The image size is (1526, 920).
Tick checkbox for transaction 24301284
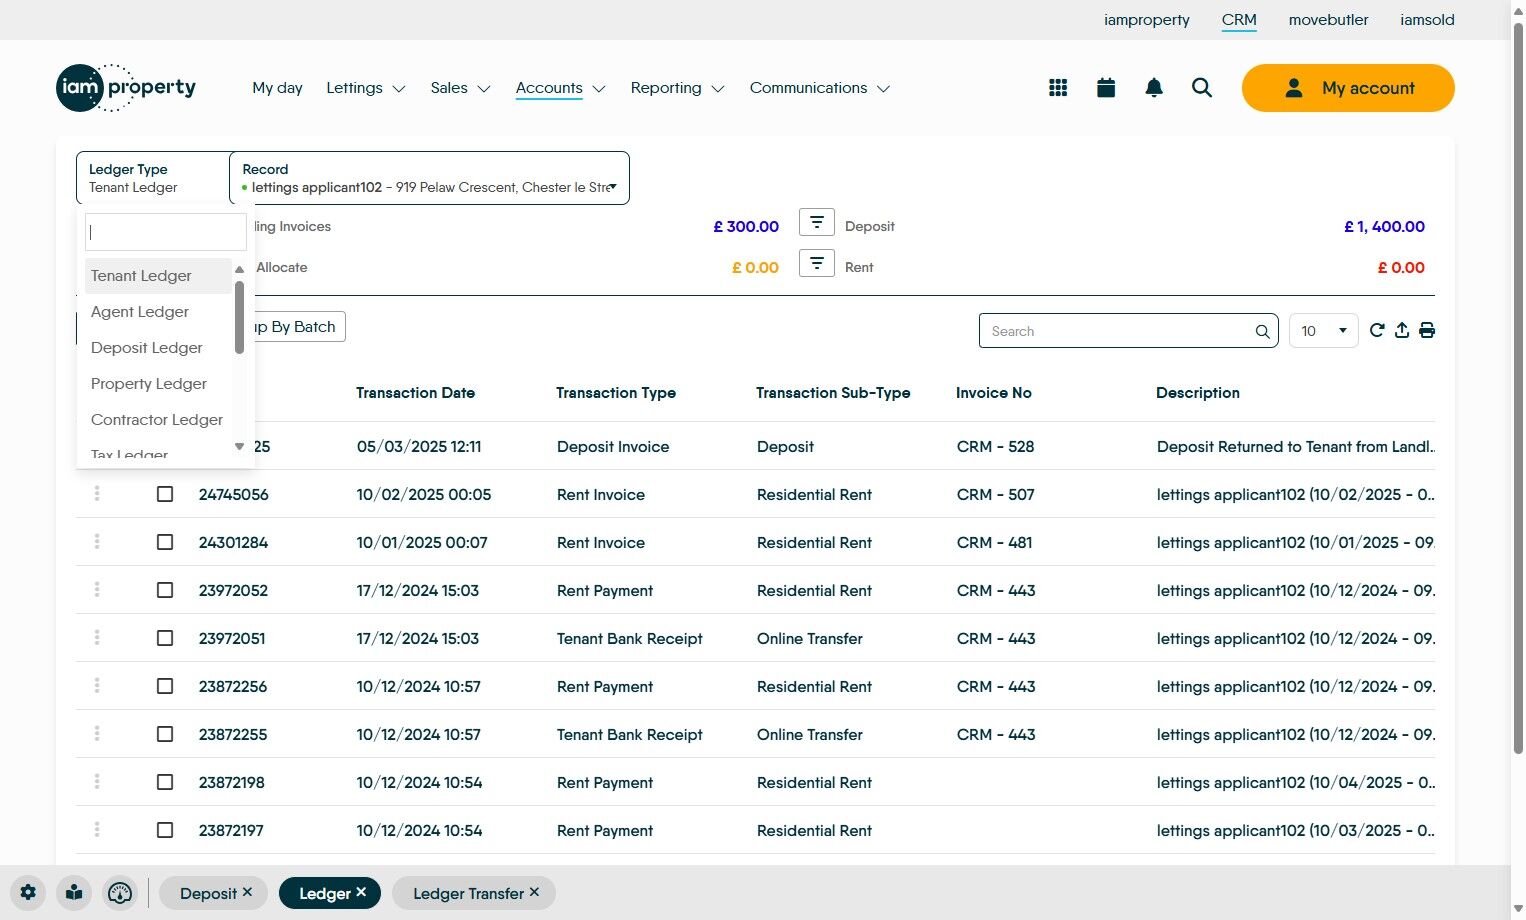165,542
